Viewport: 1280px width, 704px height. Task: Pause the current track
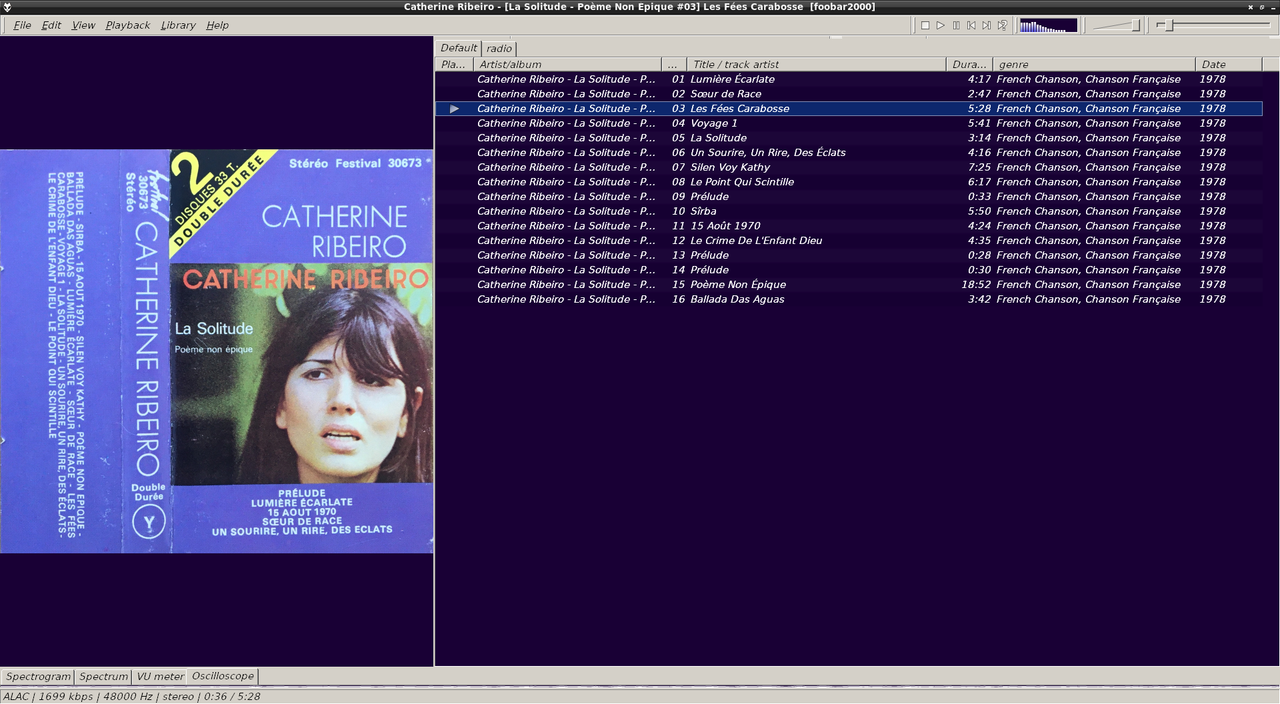[x=956, y=25]
